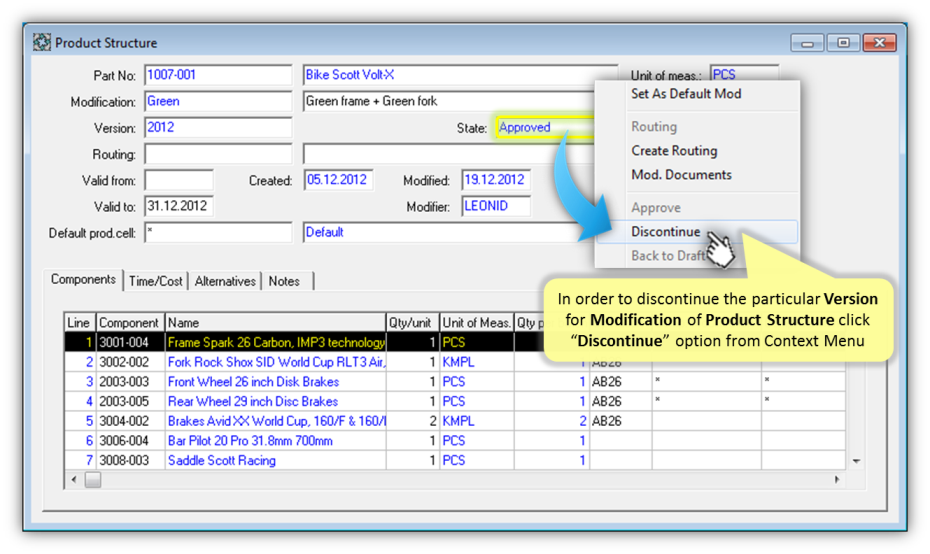Click Create Routing in context menu
This screenshot has height=554, width=930.
[x=673, y=151]
